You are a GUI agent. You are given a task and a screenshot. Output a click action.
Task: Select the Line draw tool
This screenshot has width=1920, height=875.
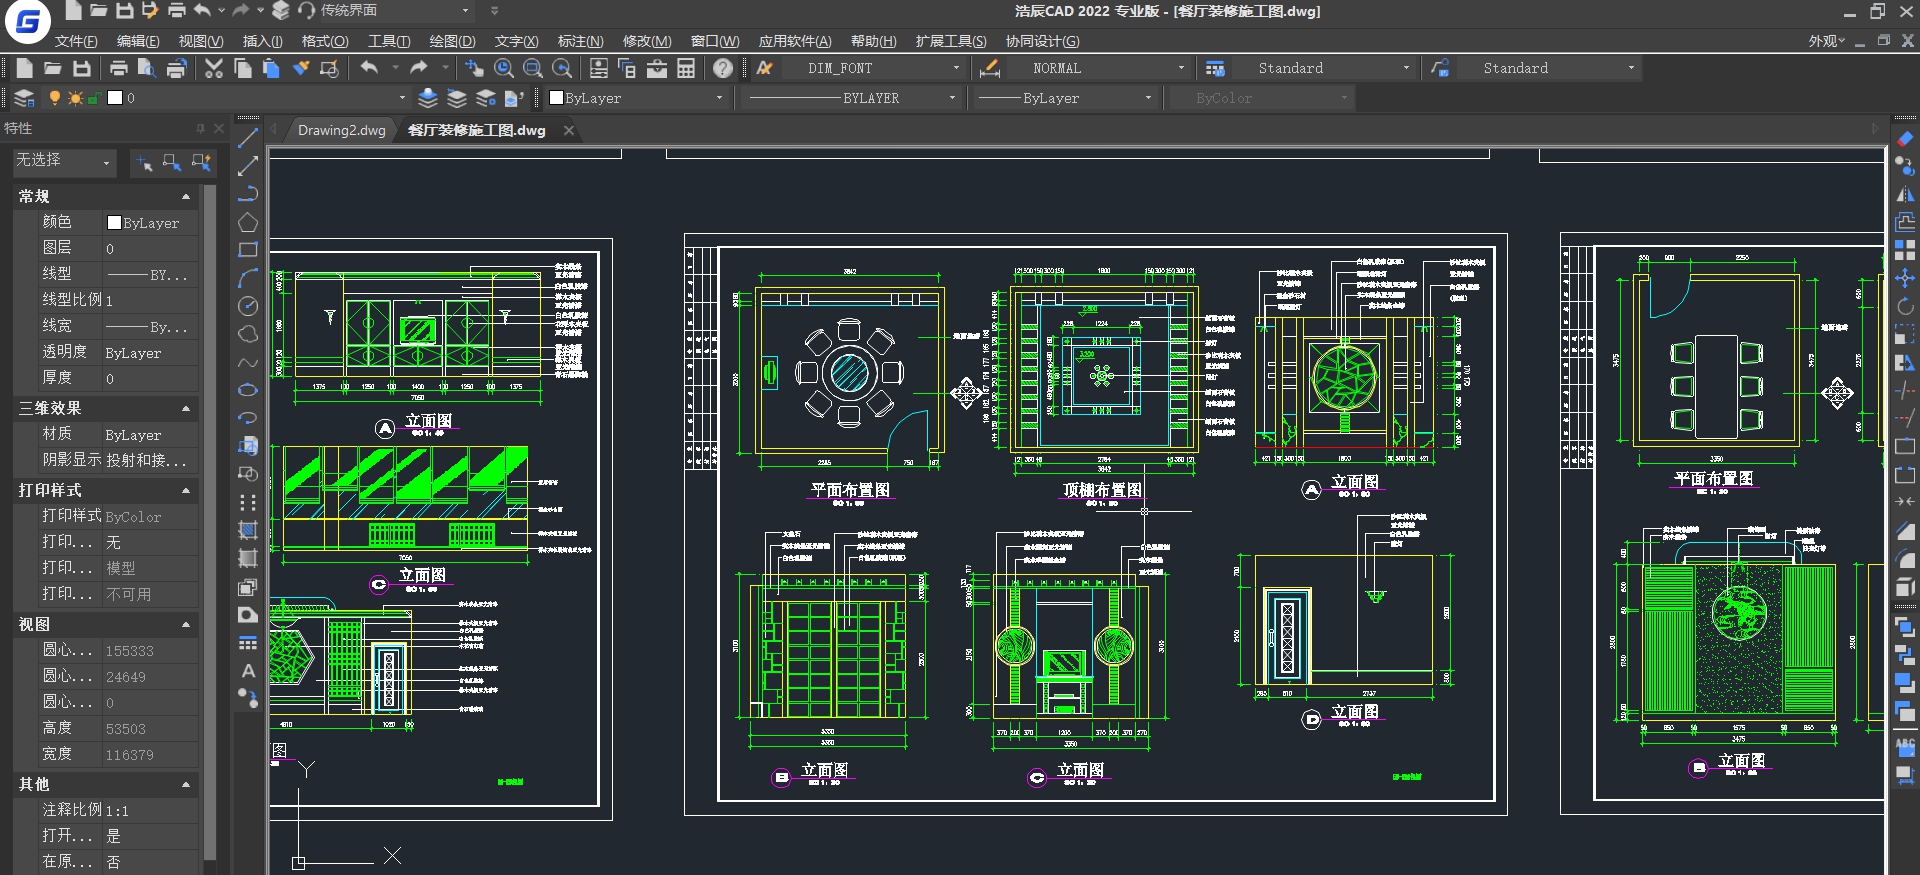coord(248,138)
